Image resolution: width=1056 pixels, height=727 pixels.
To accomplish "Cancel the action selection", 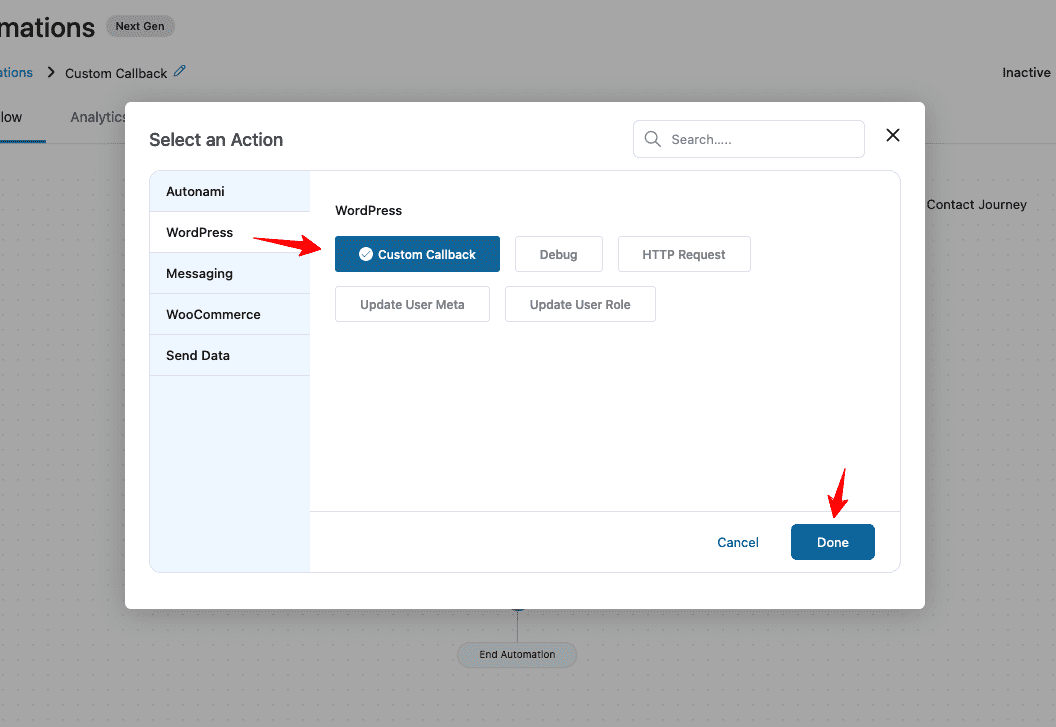I will pyautogui.click(x=737, y=541).
